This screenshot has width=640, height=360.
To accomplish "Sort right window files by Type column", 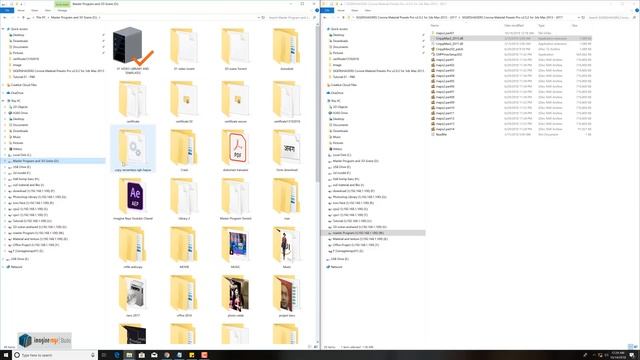I will (541, 25).
